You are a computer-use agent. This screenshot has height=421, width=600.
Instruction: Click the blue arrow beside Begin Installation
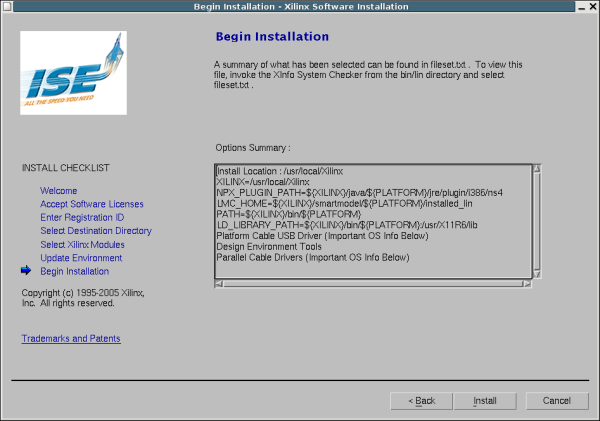[26, 271]
